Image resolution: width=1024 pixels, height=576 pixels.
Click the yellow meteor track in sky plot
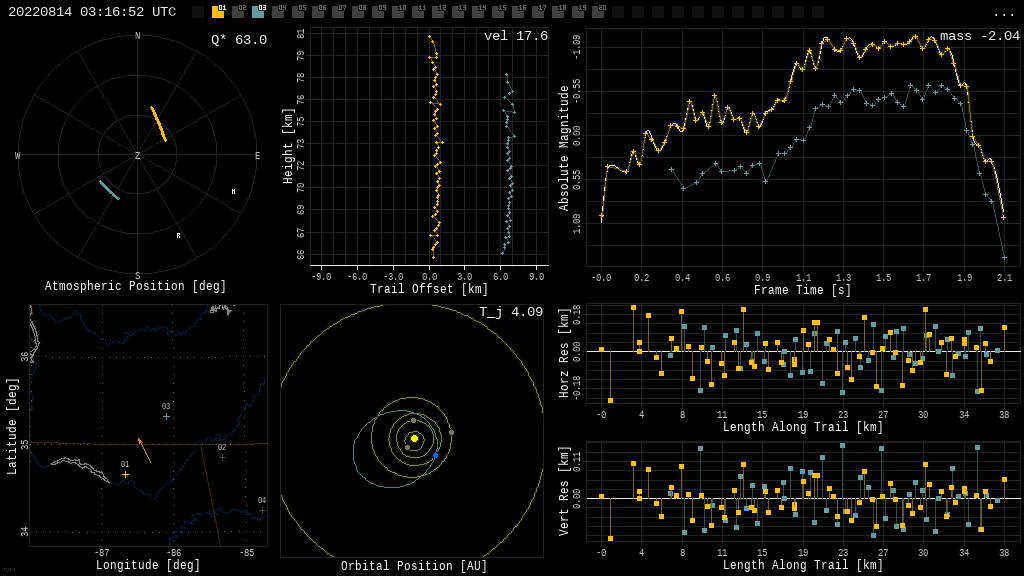click(158, 124)
